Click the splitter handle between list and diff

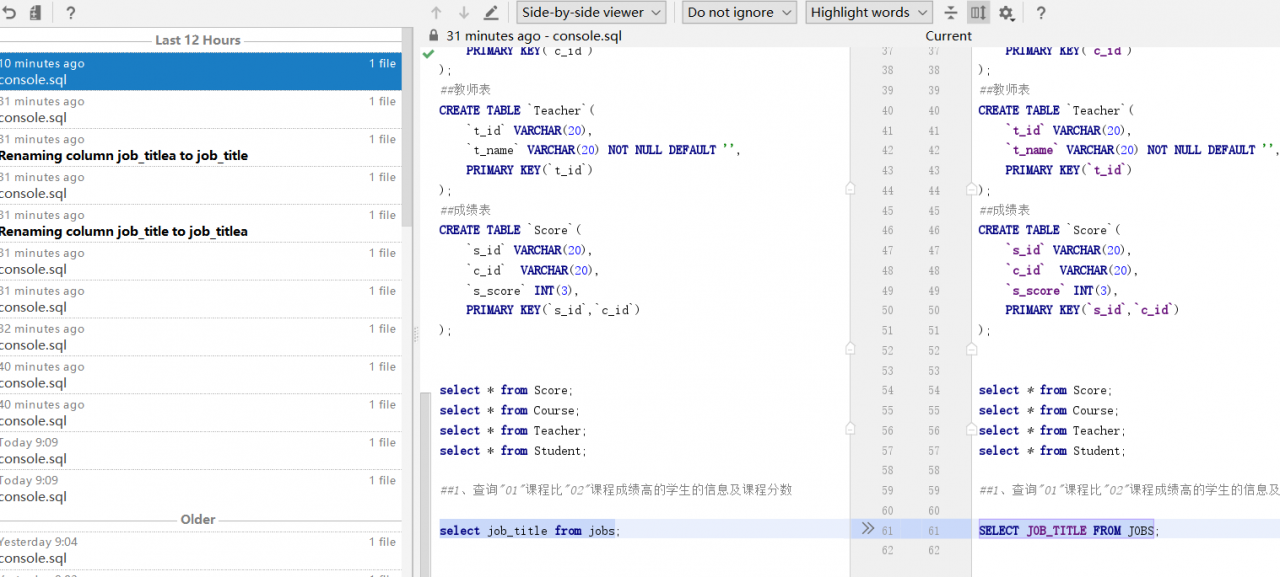(416, 336)
